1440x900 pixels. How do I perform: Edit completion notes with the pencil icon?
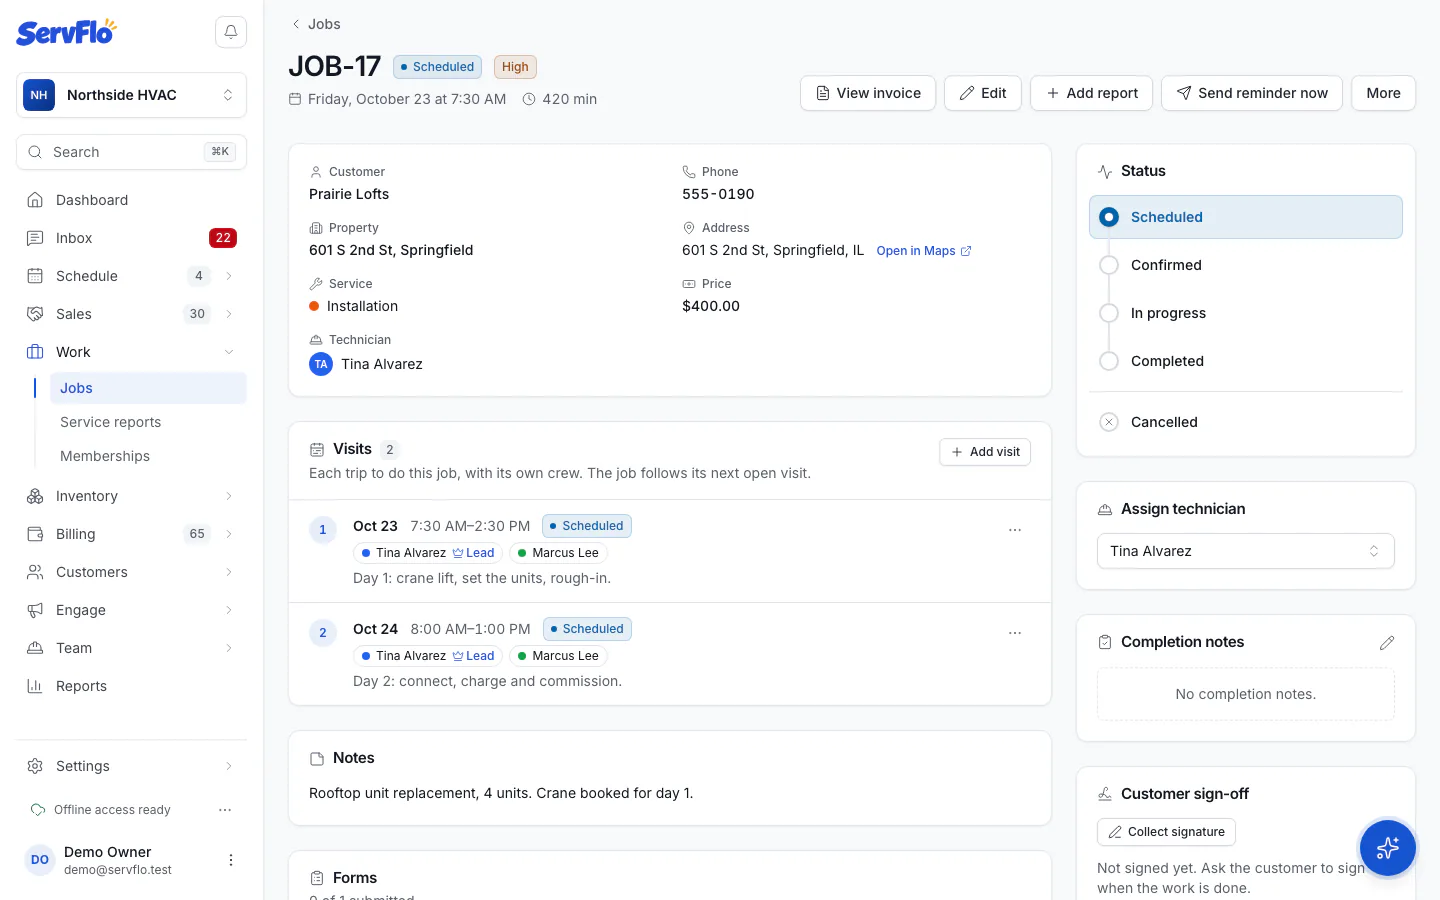pos(1386,643)
